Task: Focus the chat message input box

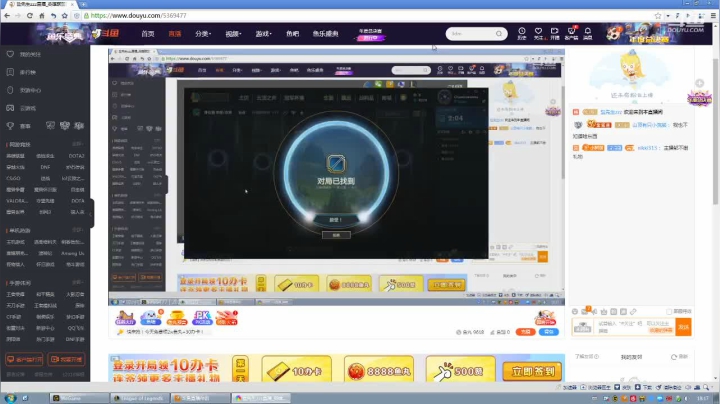Action: click(x=635, y=327)
